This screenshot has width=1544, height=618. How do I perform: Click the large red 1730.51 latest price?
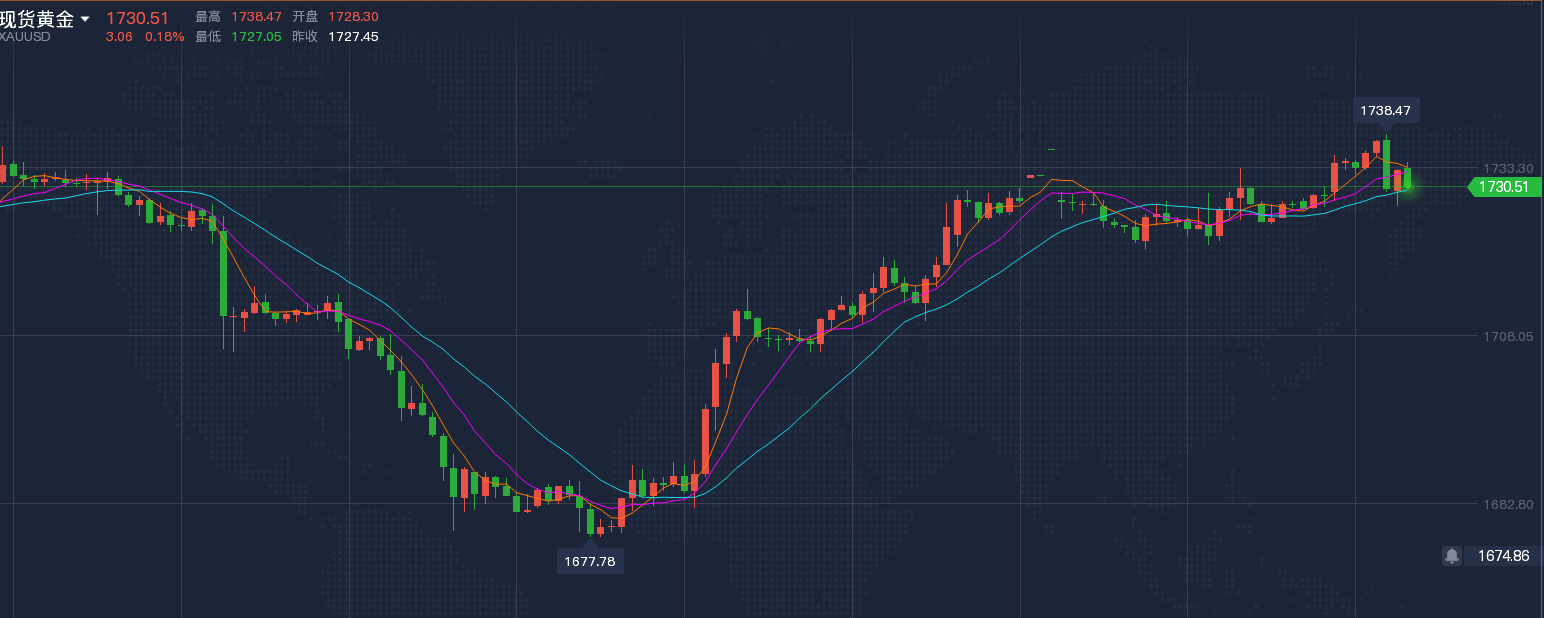137,18
